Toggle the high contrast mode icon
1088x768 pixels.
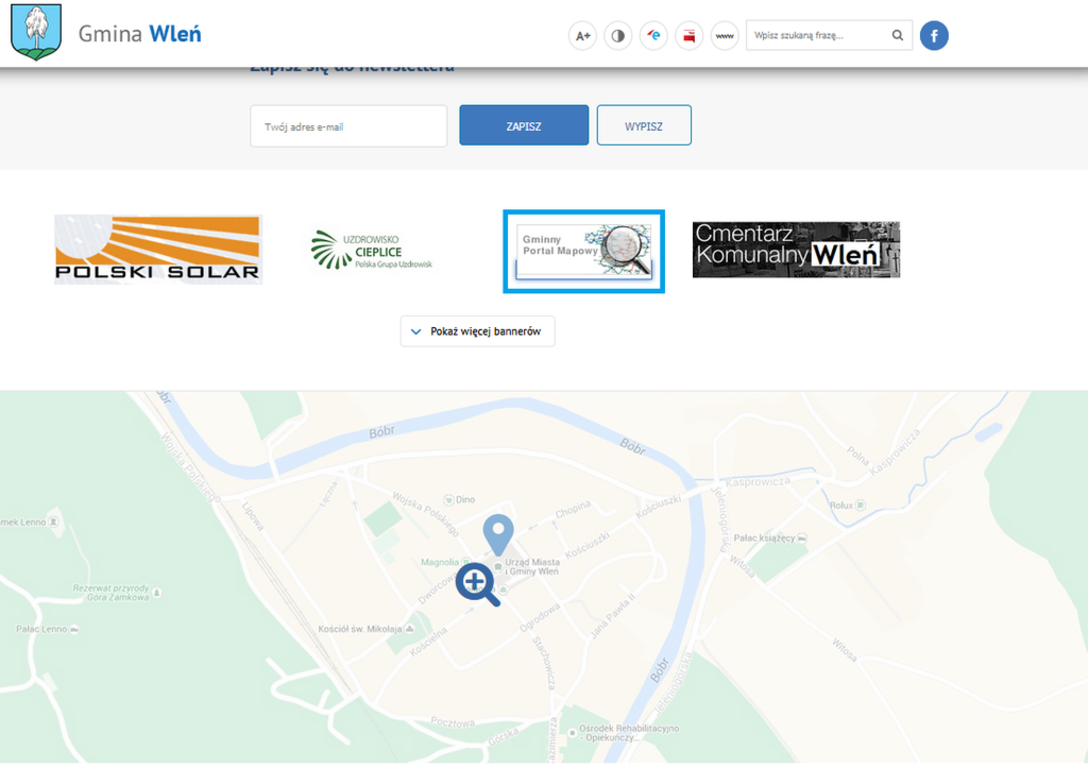click(618, 36)
